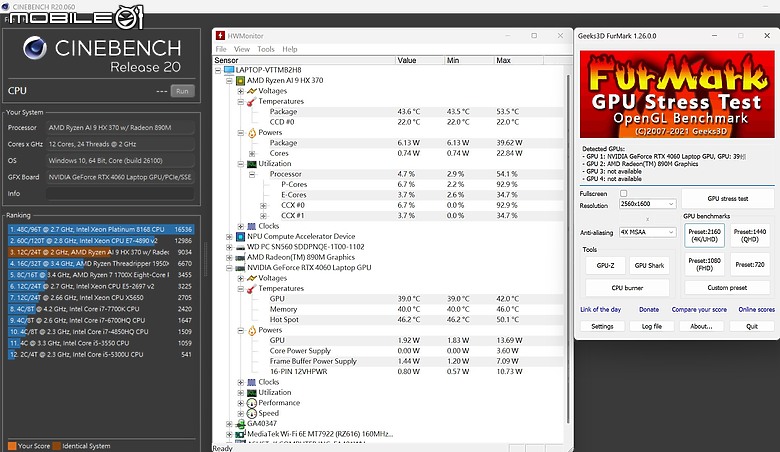
Task: Click the Cinebench Info input field
Action: 120,193
